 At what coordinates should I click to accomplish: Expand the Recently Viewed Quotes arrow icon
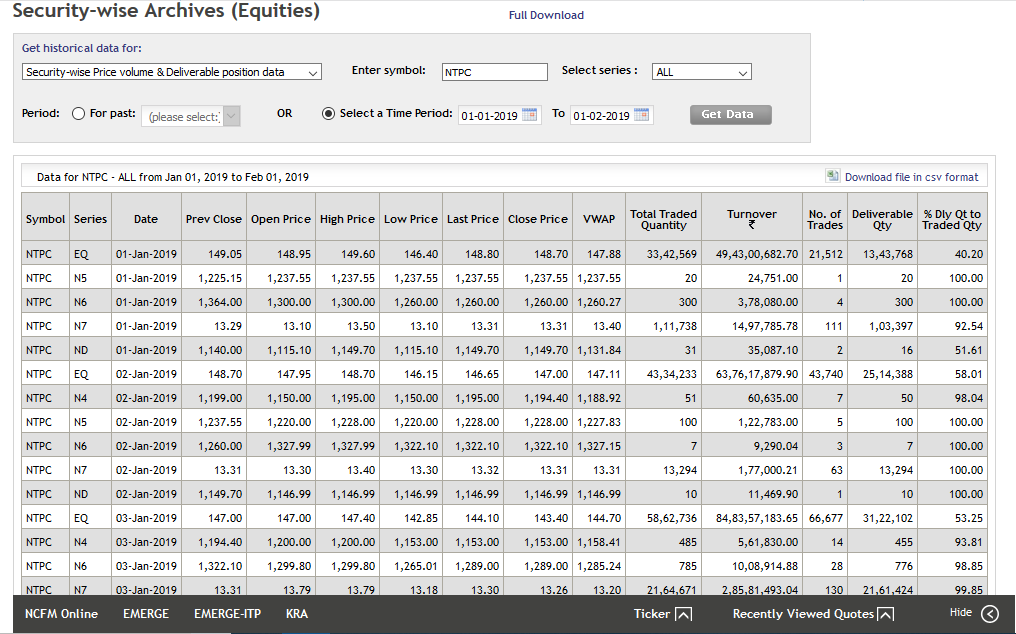point(886,614)
